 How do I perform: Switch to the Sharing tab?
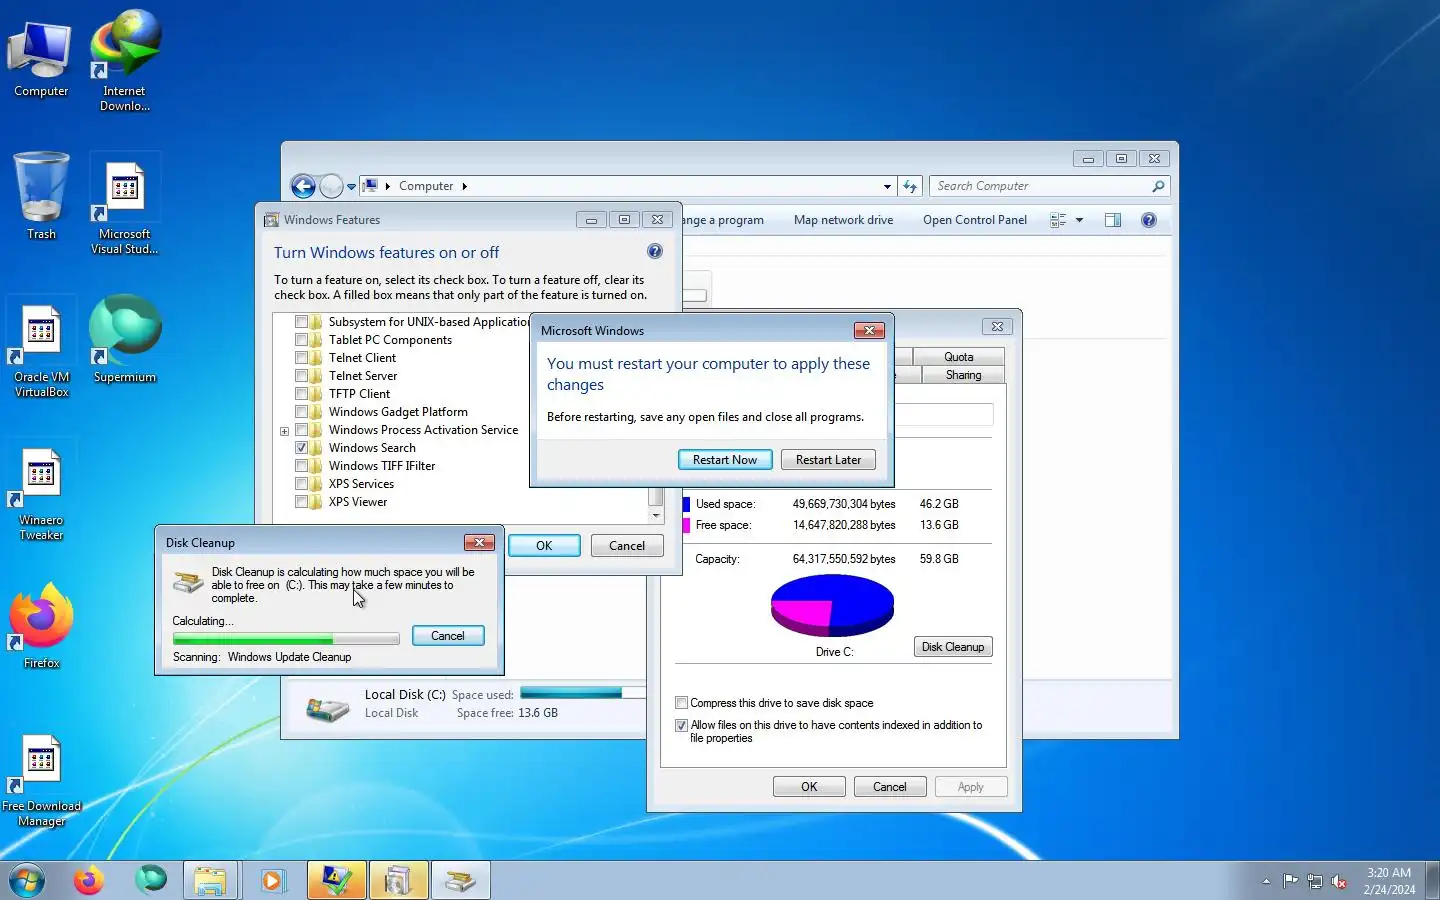963,375
